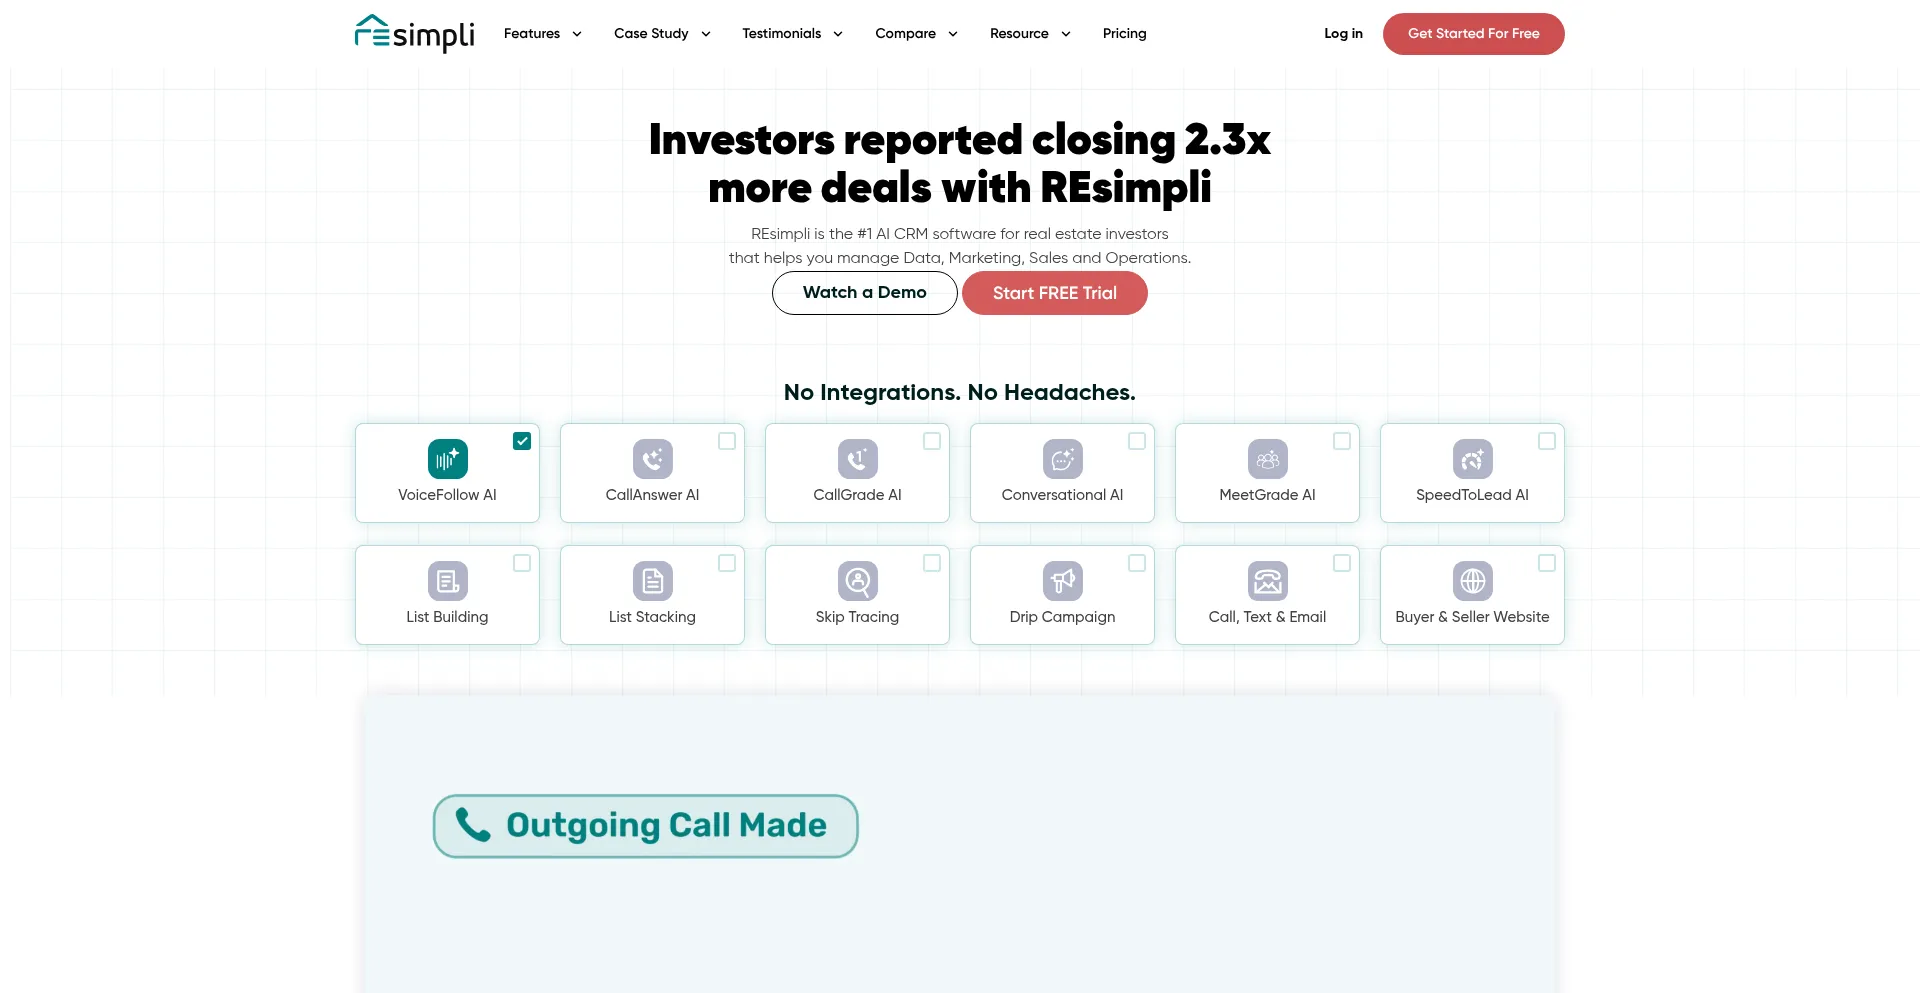Click the Watch a Demo button

click(865, 293)
